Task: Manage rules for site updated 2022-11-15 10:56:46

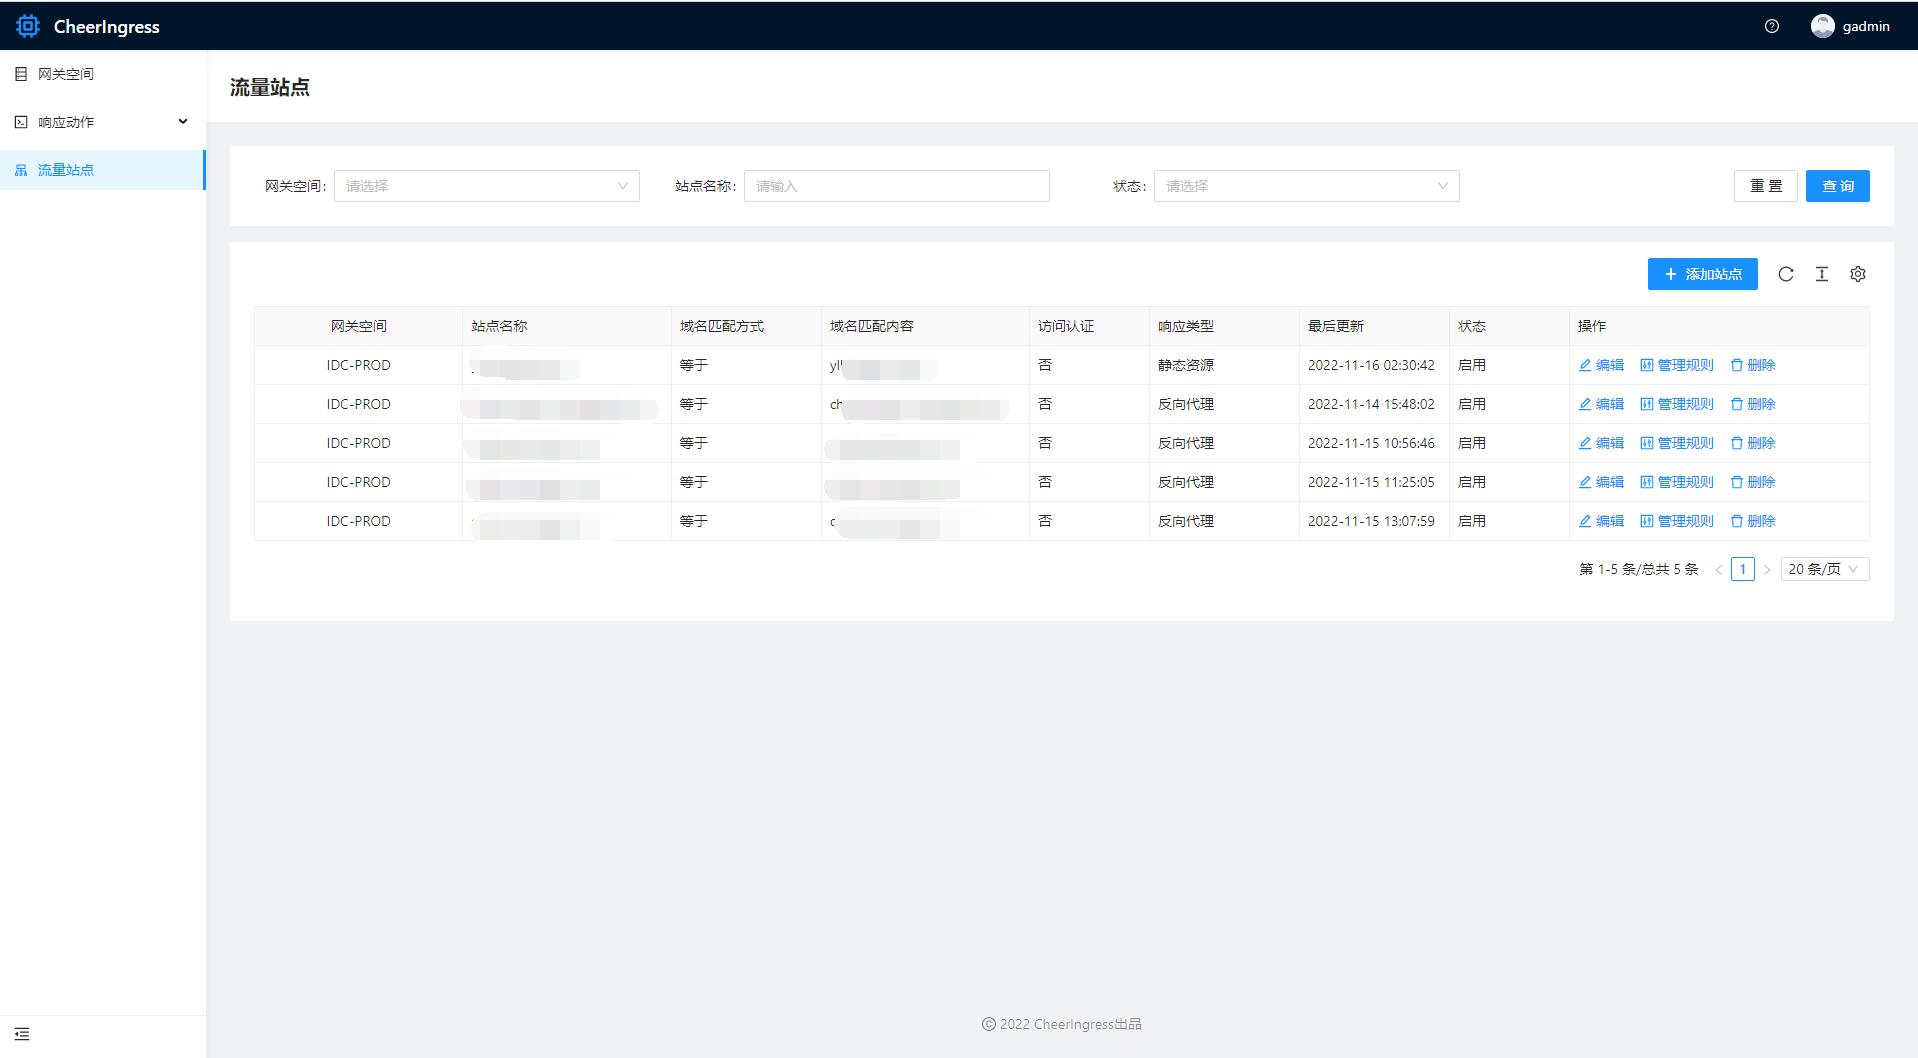Action: coord(1677,443)
